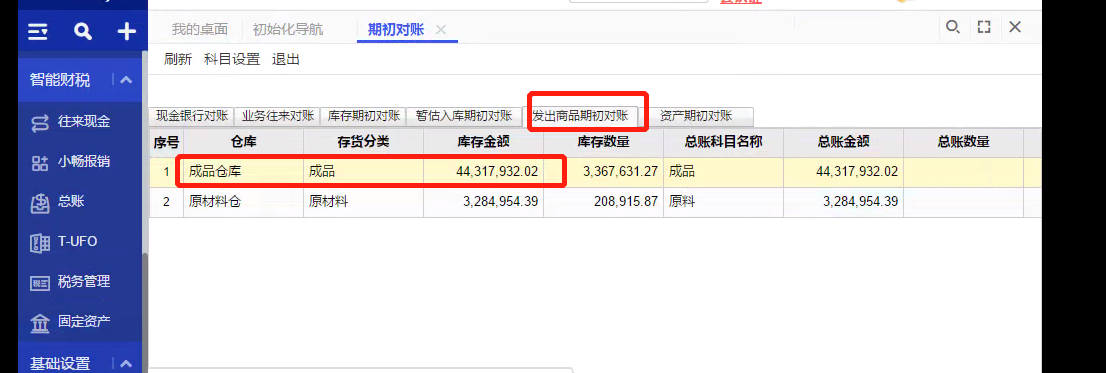Click 总账科目名称 cell 原料
Image resolution: width=1106 pixels, height=373 pixels.
[x=723, y=202]
